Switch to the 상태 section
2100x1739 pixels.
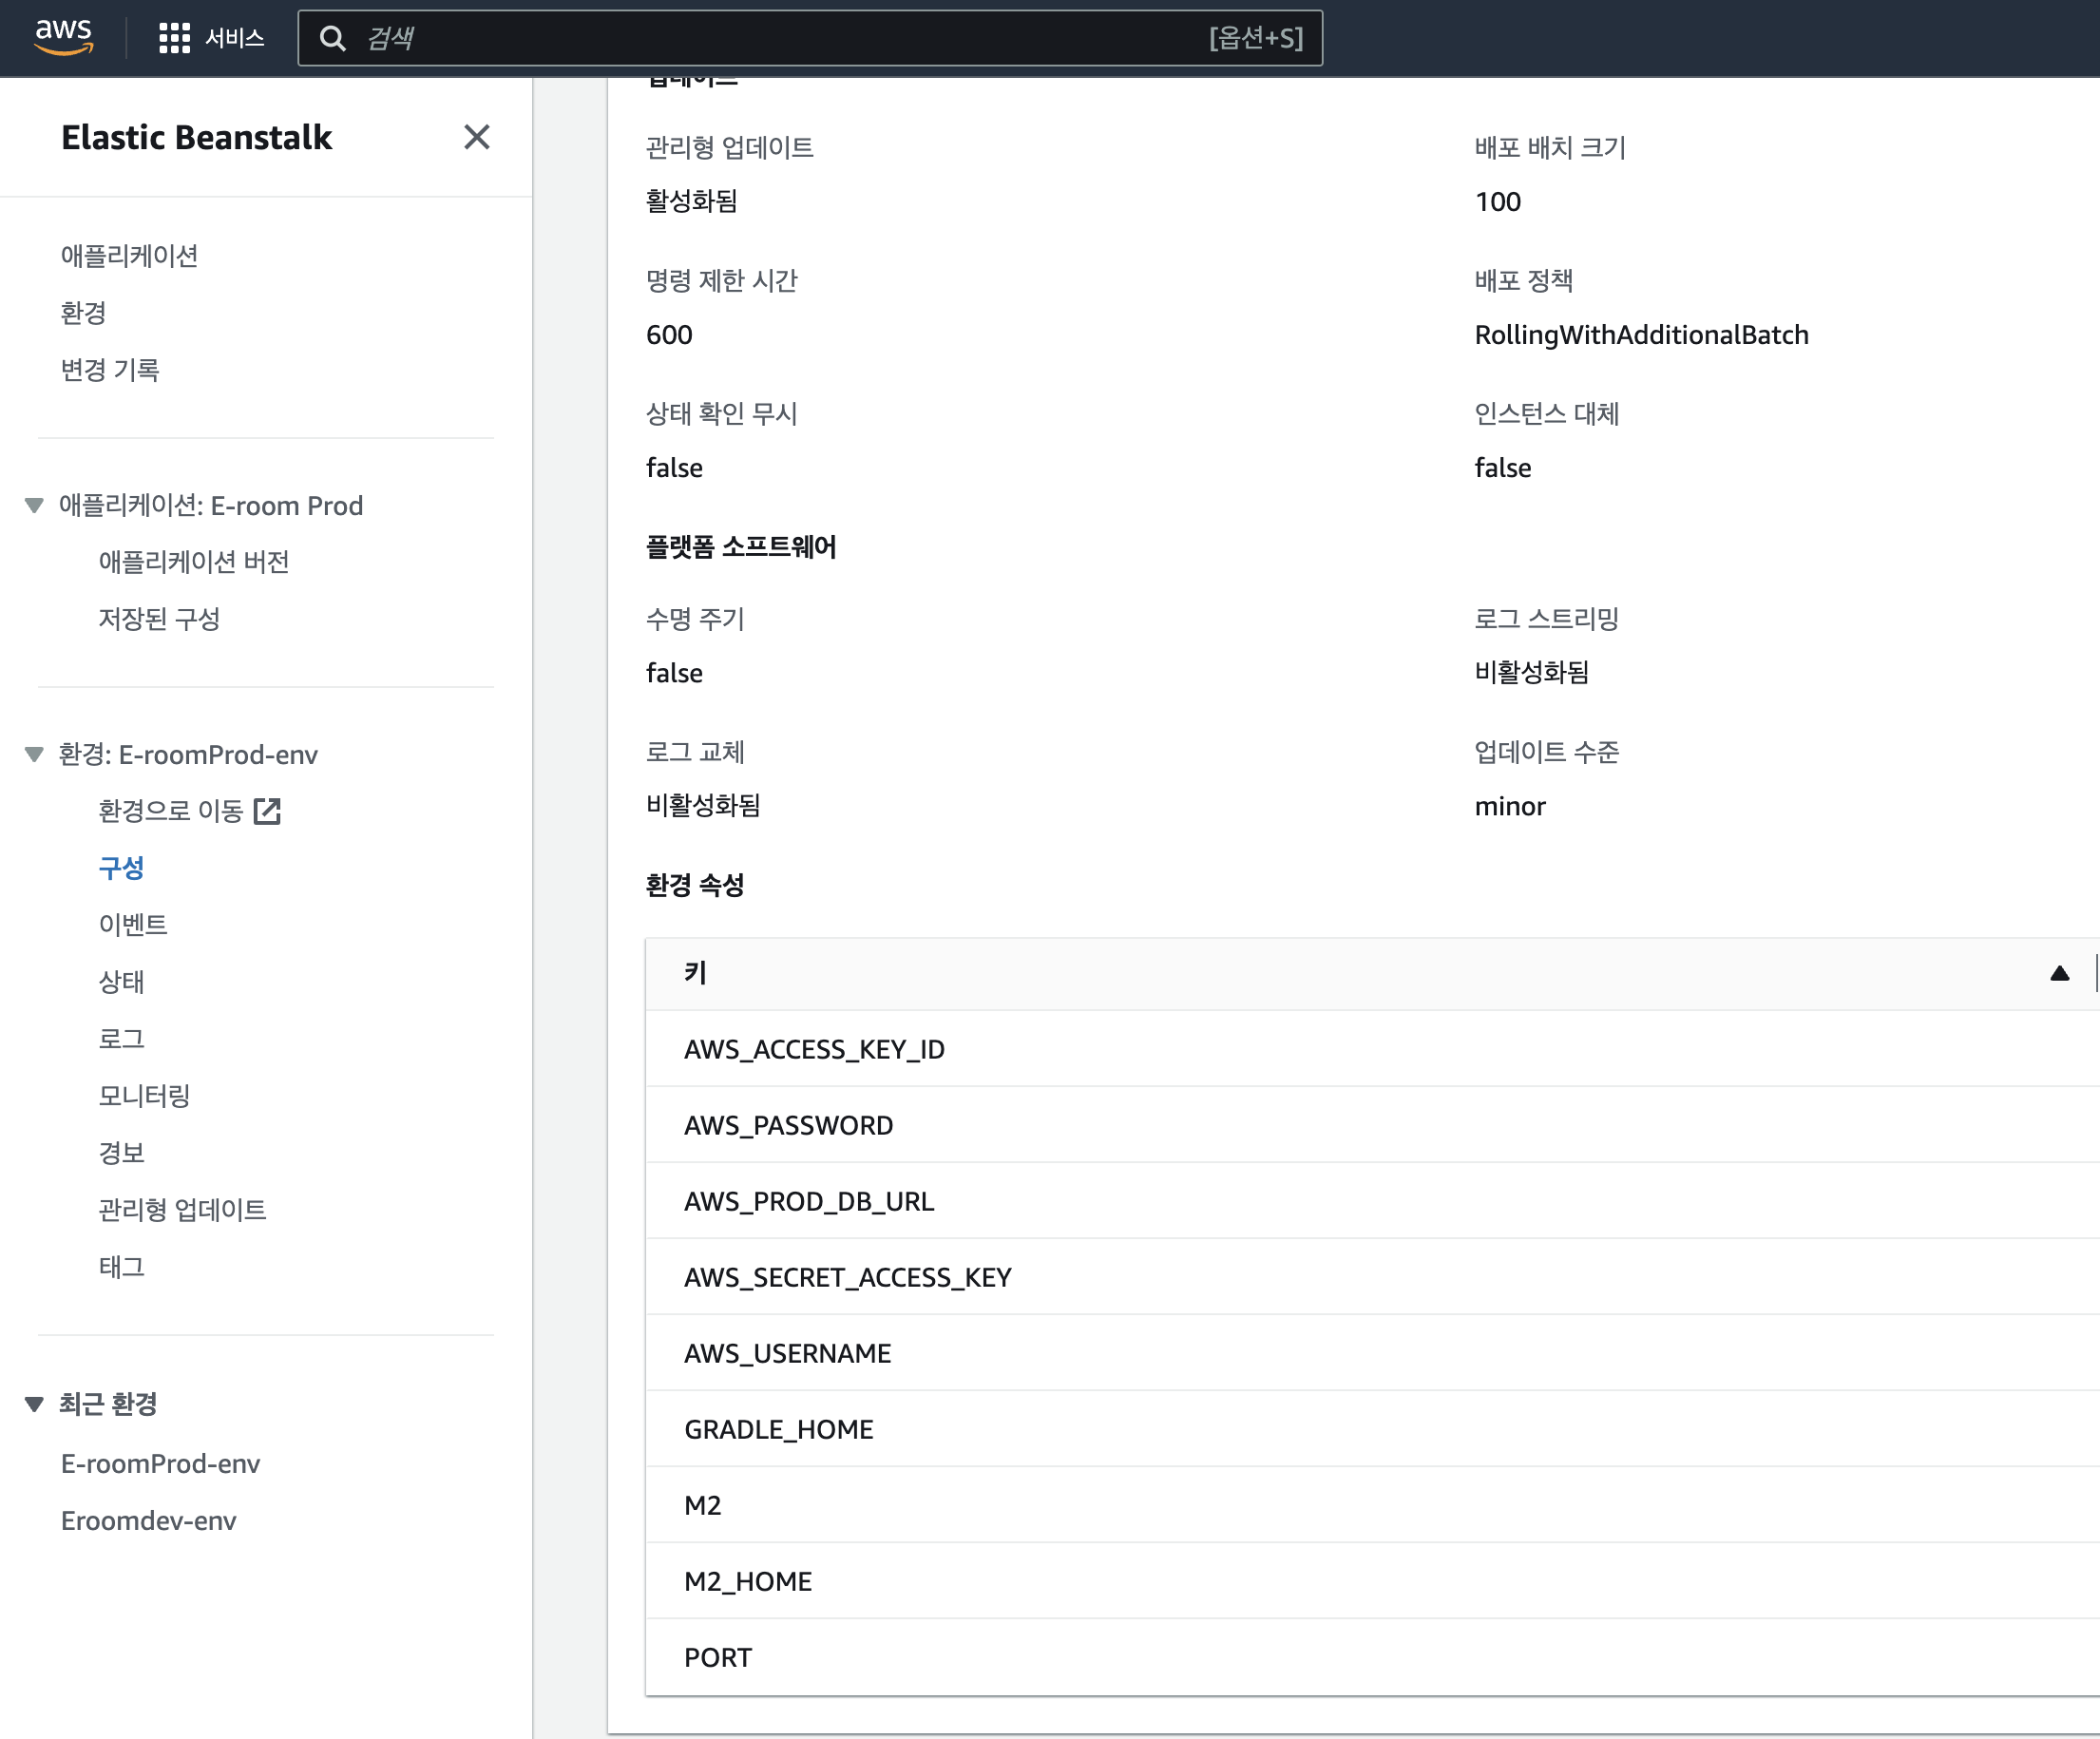[120, 981]
